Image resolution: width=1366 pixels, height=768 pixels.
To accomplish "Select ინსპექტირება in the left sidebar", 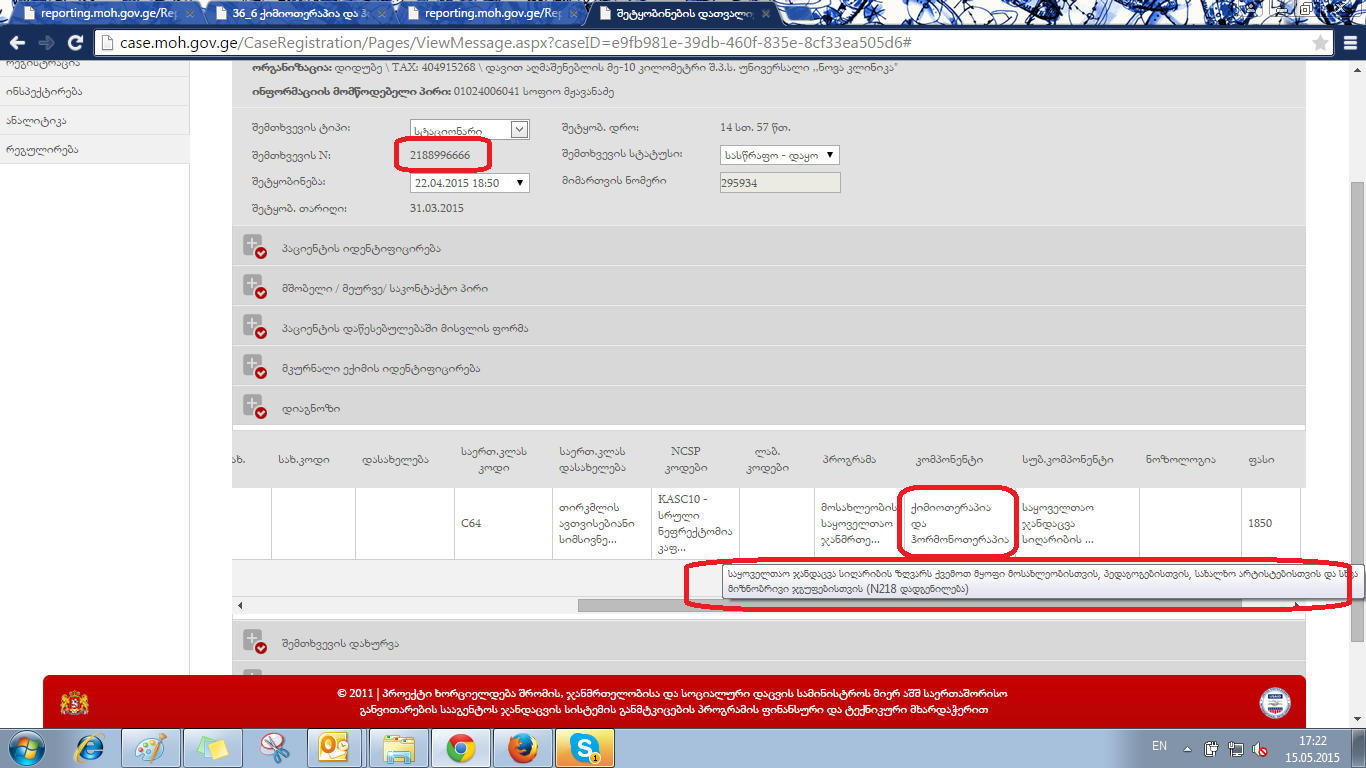I will tap(44, 91).
